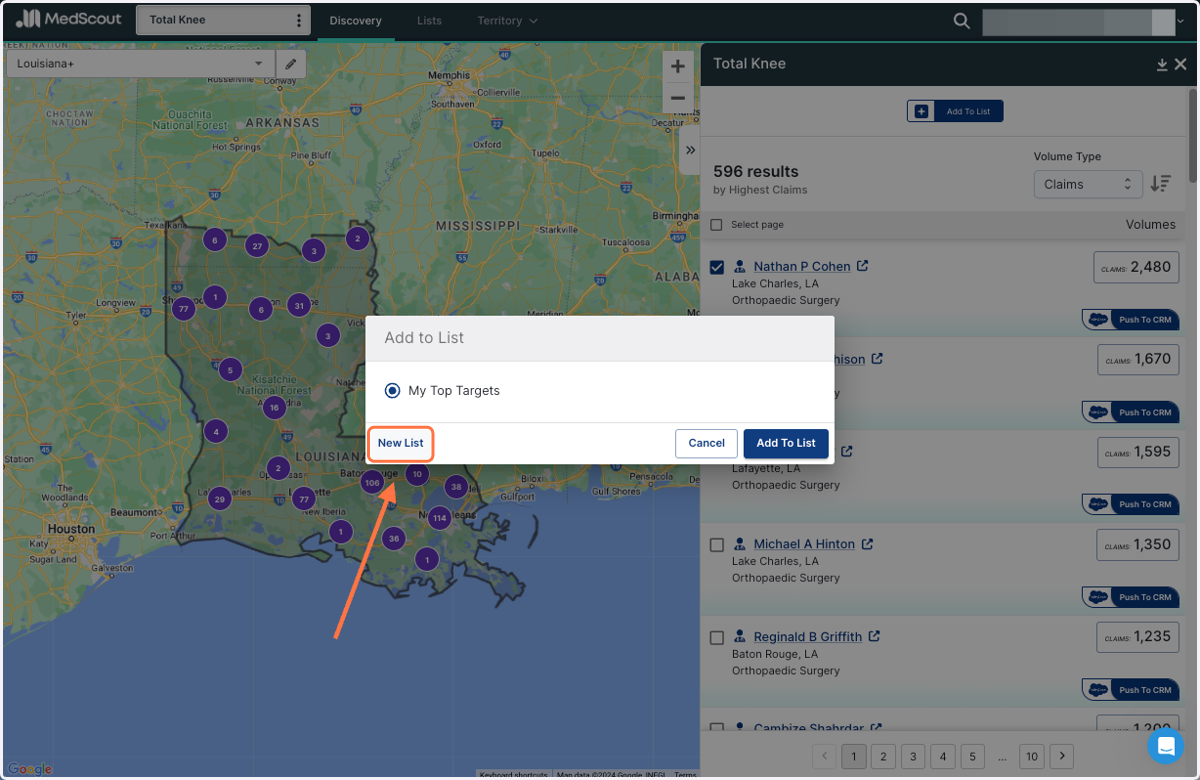The image size is (1200, 780).
Task: Switch to the Lists tab
Action: [x=430, y=21]
